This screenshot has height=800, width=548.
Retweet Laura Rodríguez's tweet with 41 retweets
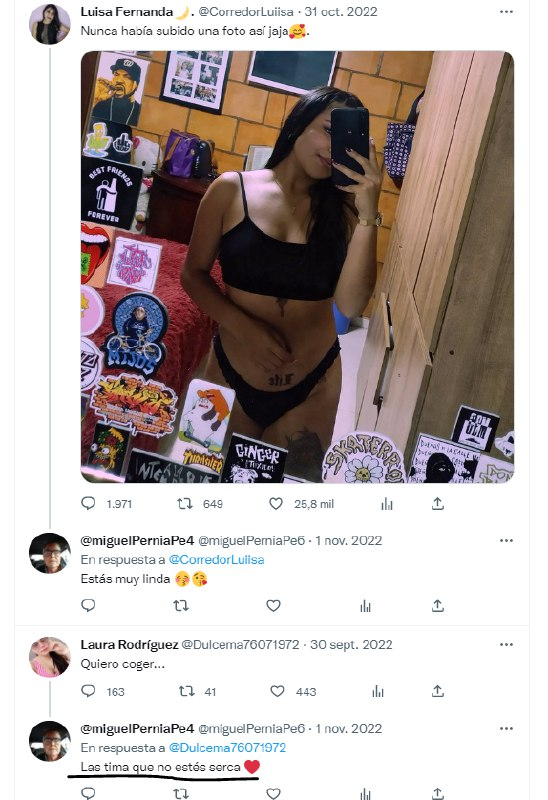(x=187, y=691)
